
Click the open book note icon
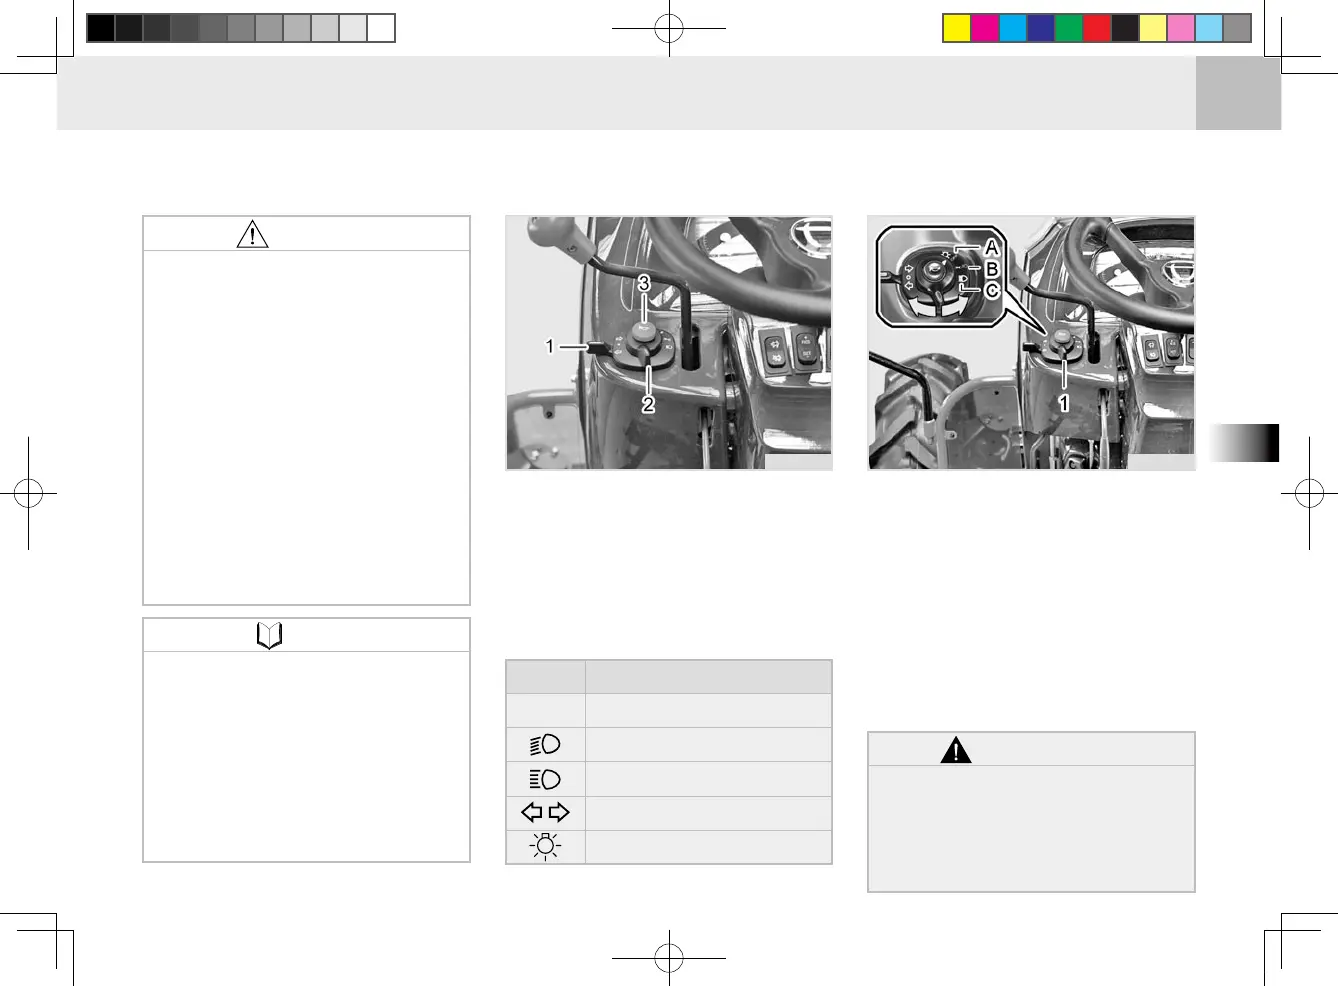pyautogui.click(x=269, y=635)
